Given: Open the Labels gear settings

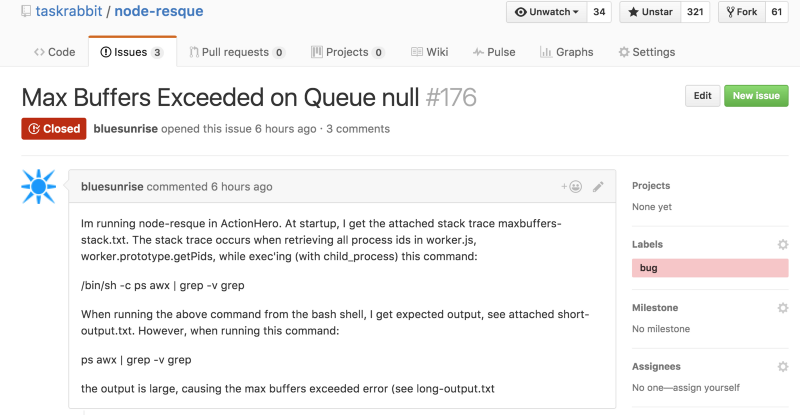Looking at the screenshot, I should point(783,245).
